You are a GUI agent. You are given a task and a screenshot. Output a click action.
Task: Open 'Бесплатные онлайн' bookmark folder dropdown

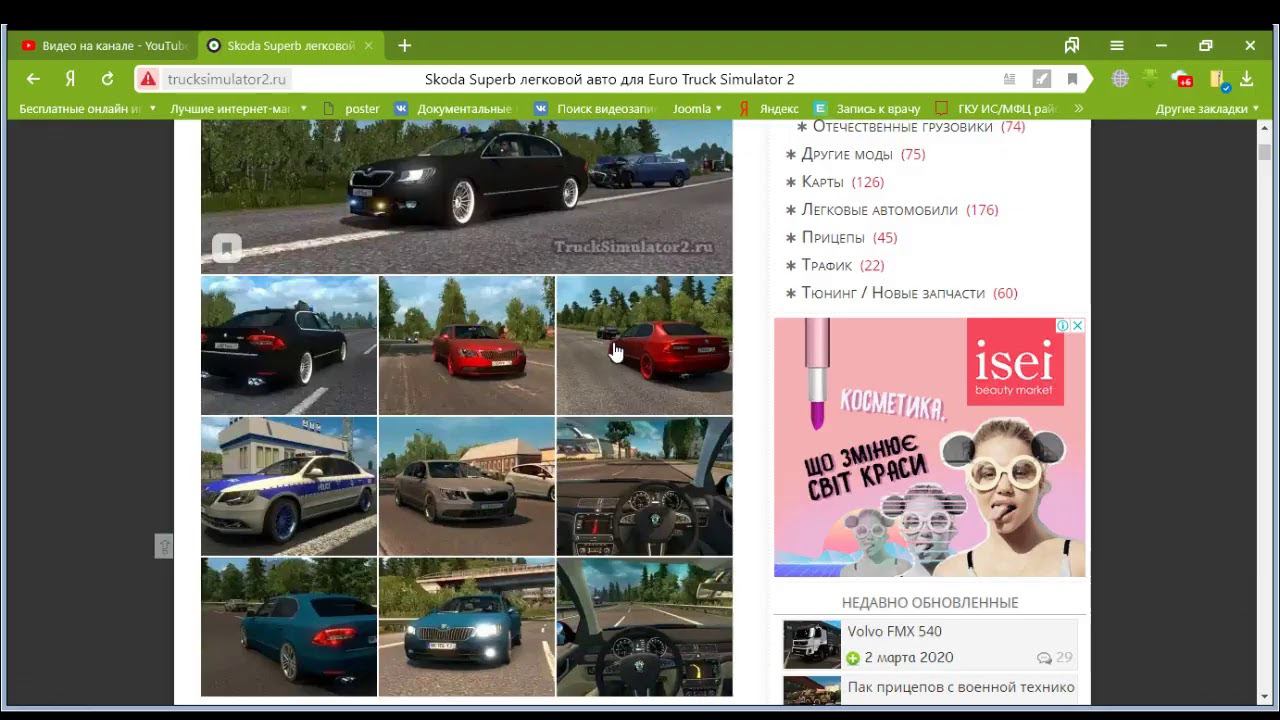[88, 108]
